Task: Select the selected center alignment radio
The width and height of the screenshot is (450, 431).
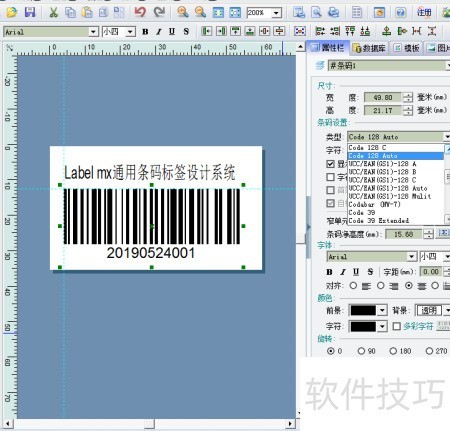Action: tap(408, 286)
